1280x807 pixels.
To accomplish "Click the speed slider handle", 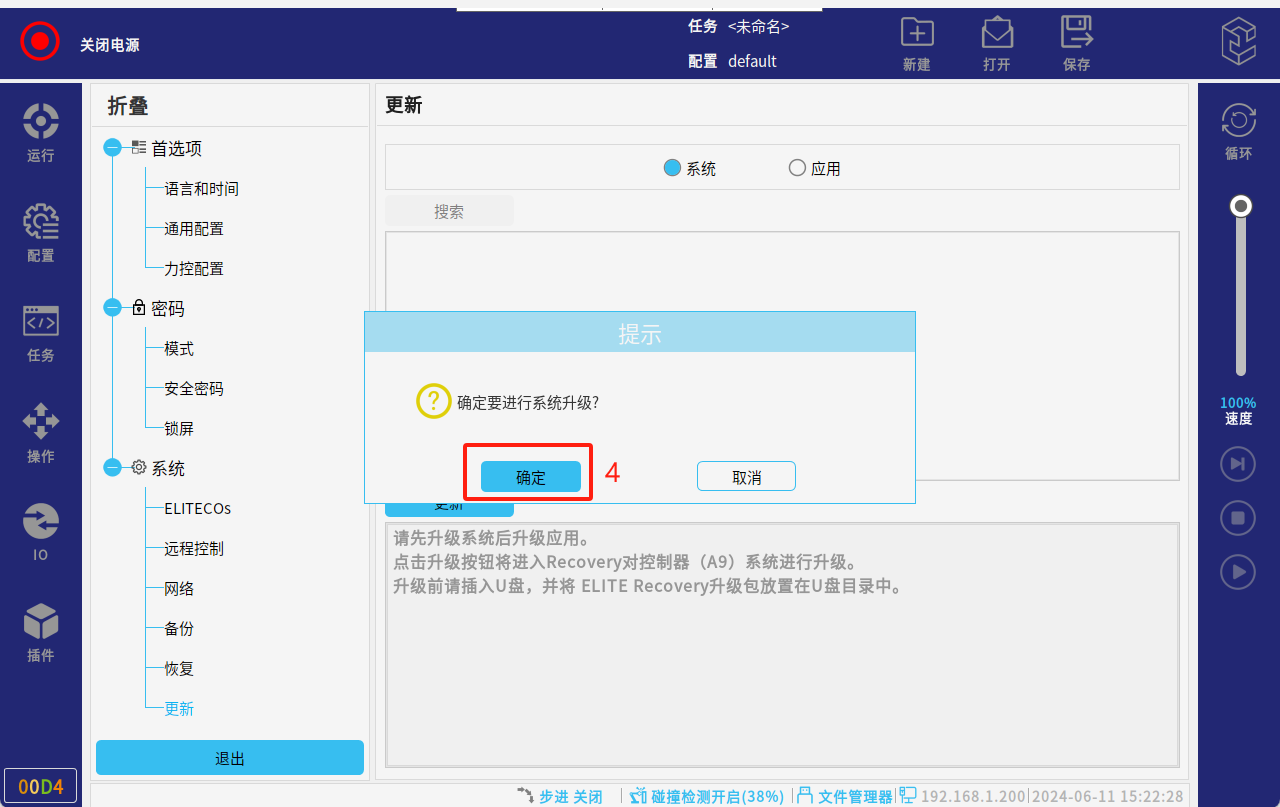I will (x=1241, y=207).
